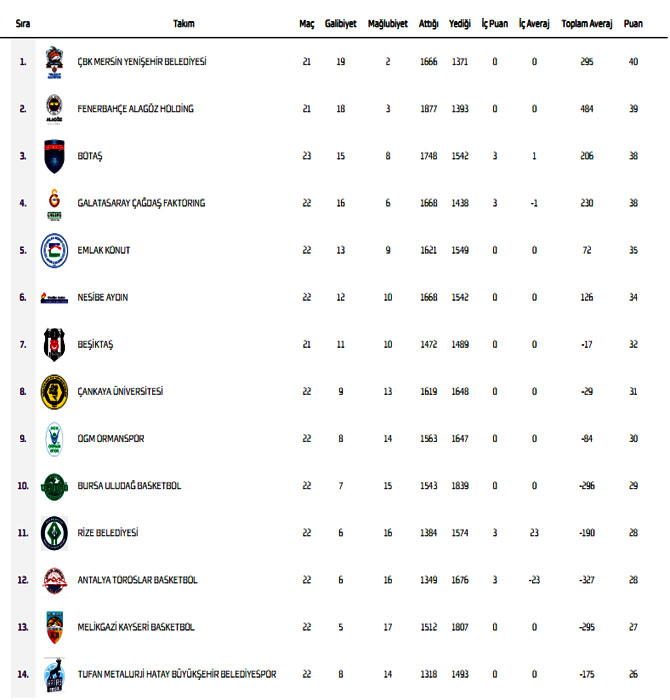
Task: Click the Mağlubiyet column header
Action: 387,23
